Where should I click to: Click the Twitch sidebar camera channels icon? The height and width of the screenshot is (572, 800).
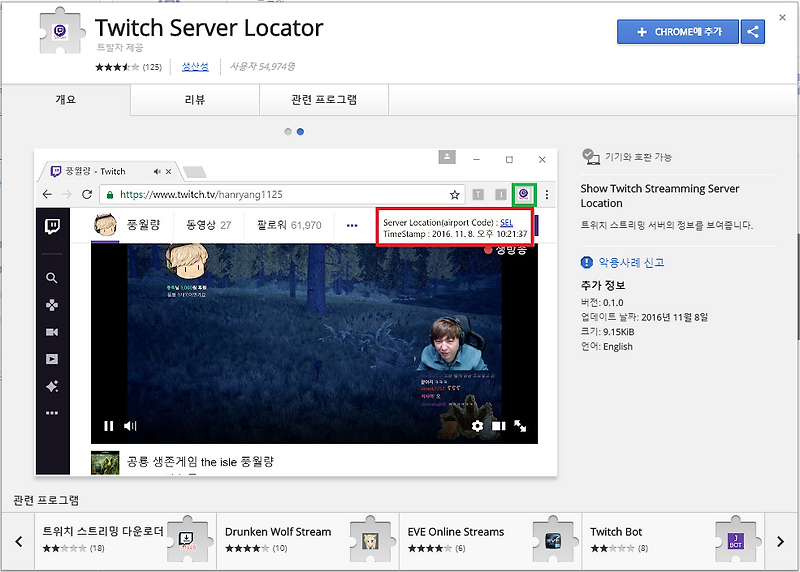[x=52, y=332]
